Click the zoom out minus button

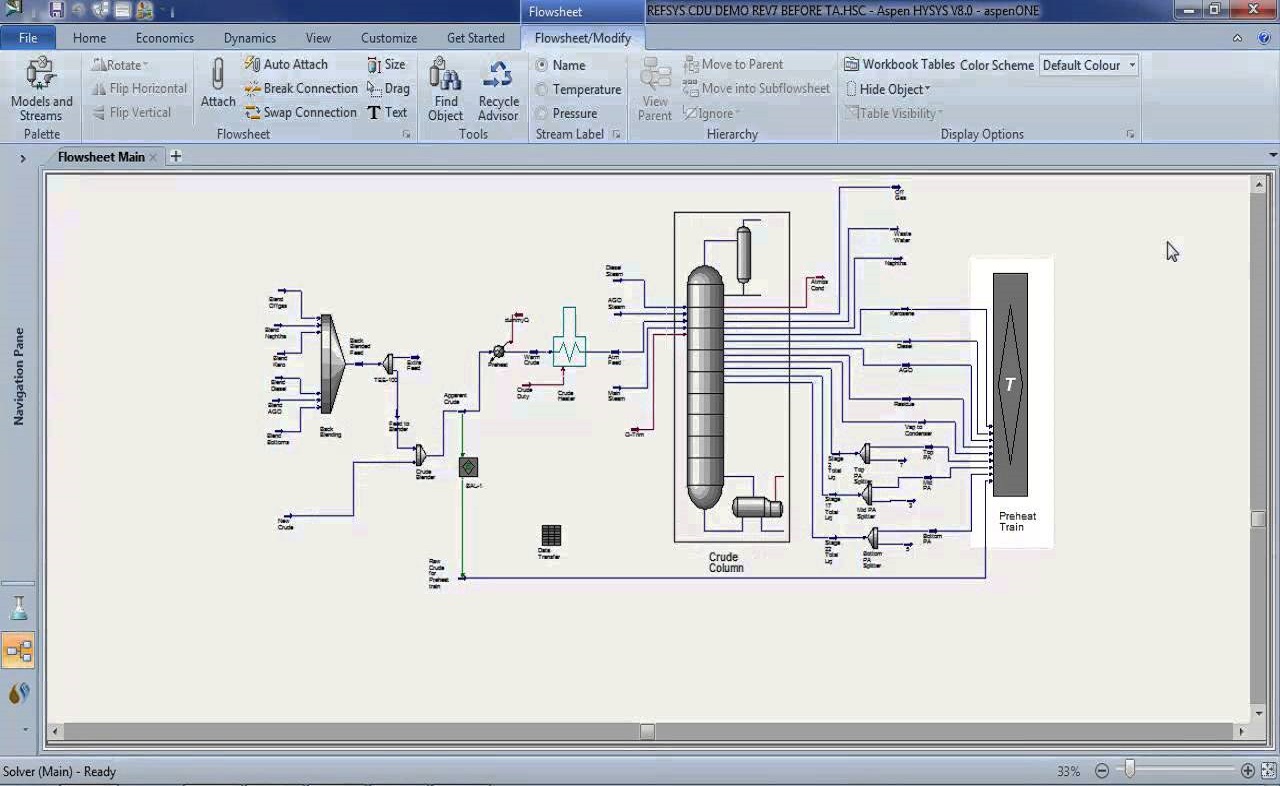click(1102, 771)
